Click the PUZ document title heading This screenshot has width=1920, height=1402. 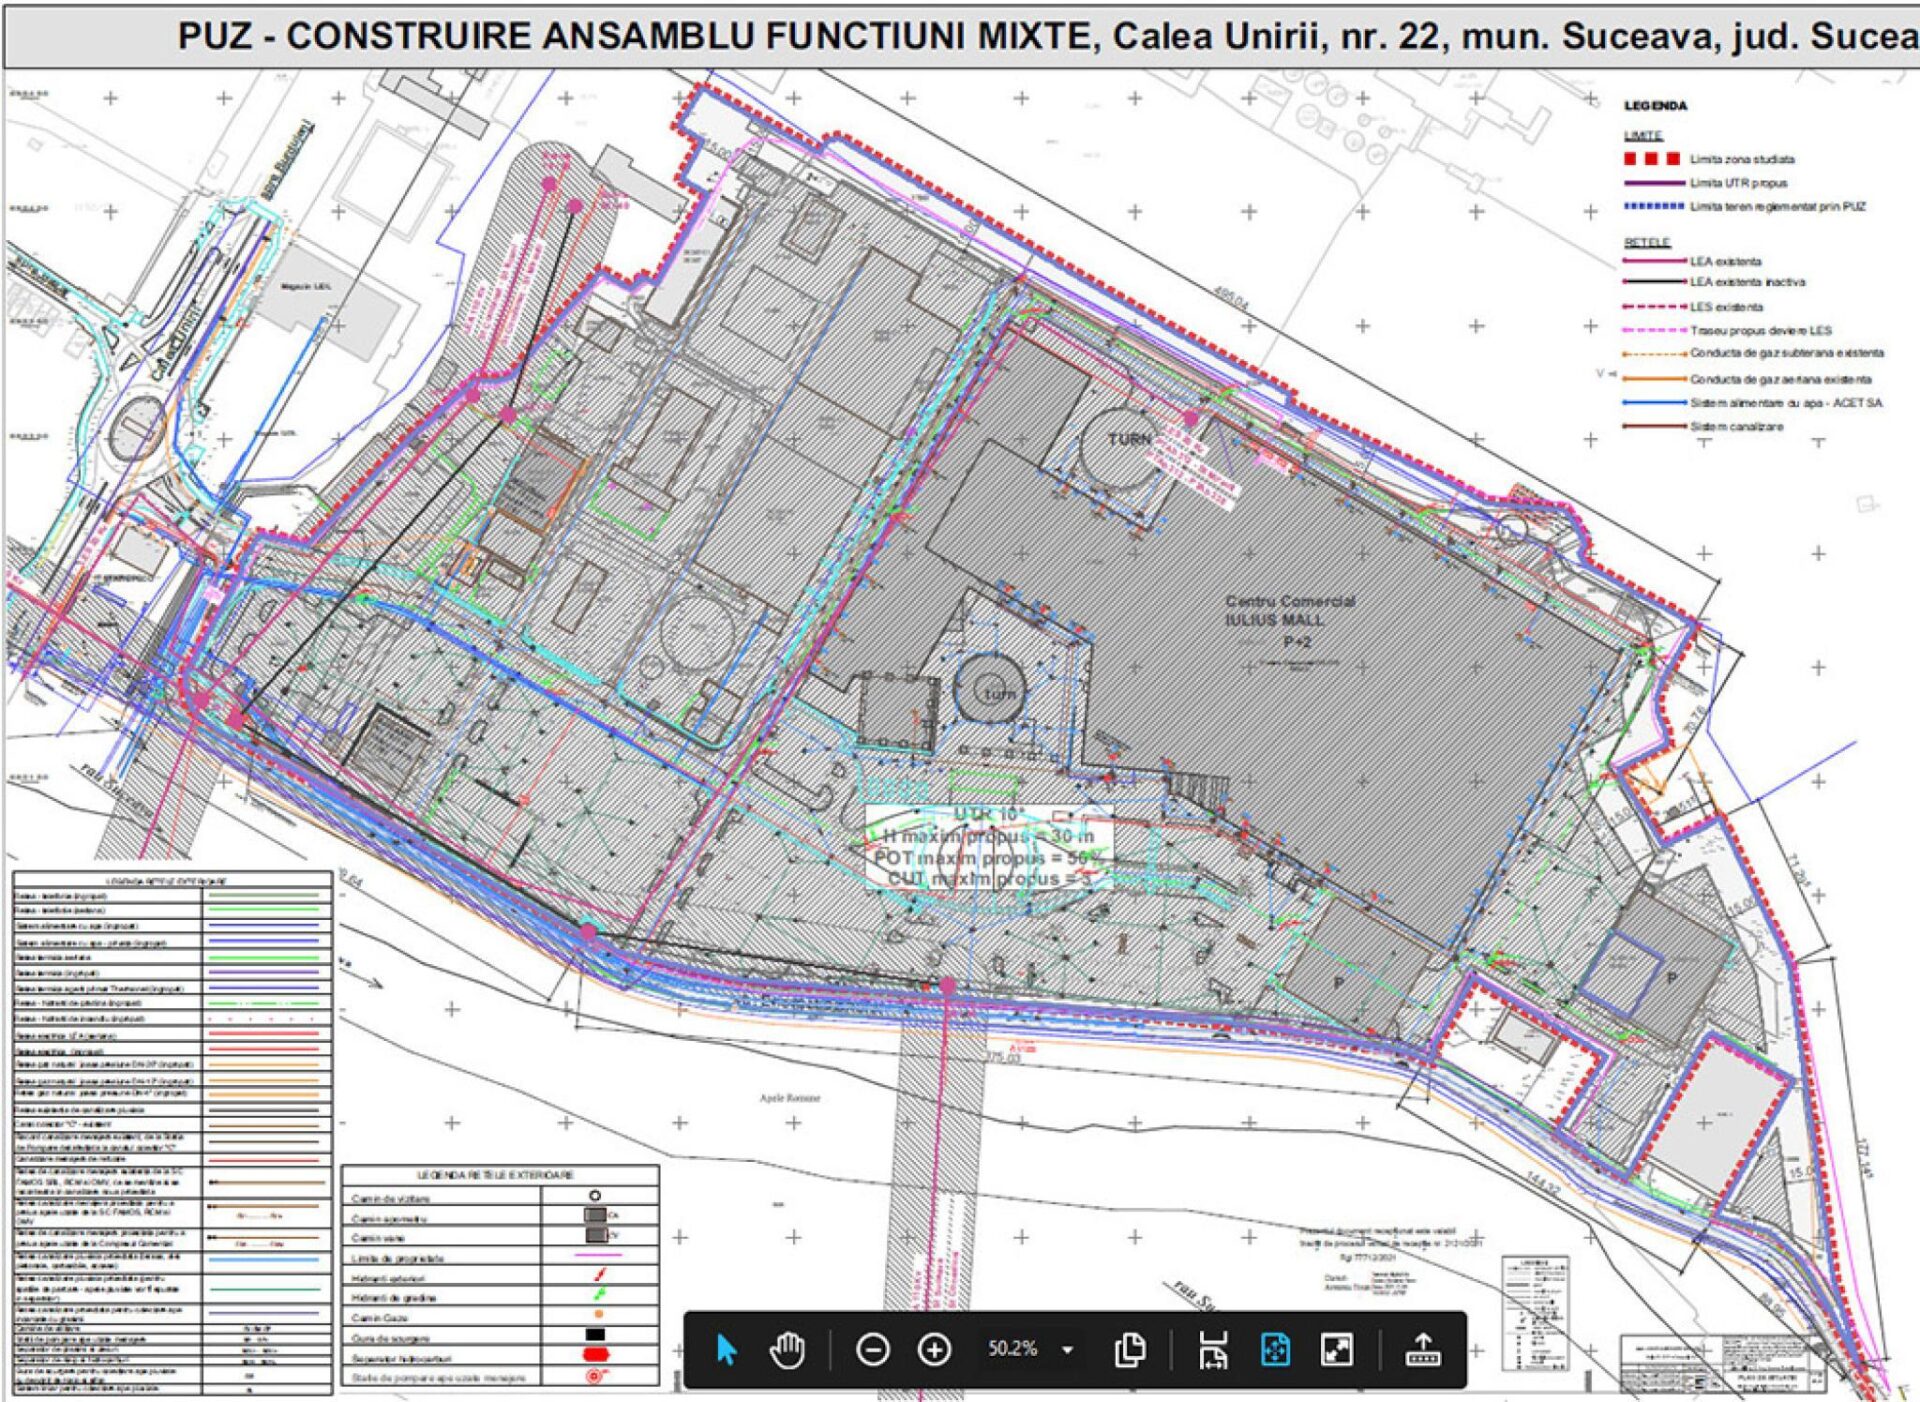pos(1048,36)
